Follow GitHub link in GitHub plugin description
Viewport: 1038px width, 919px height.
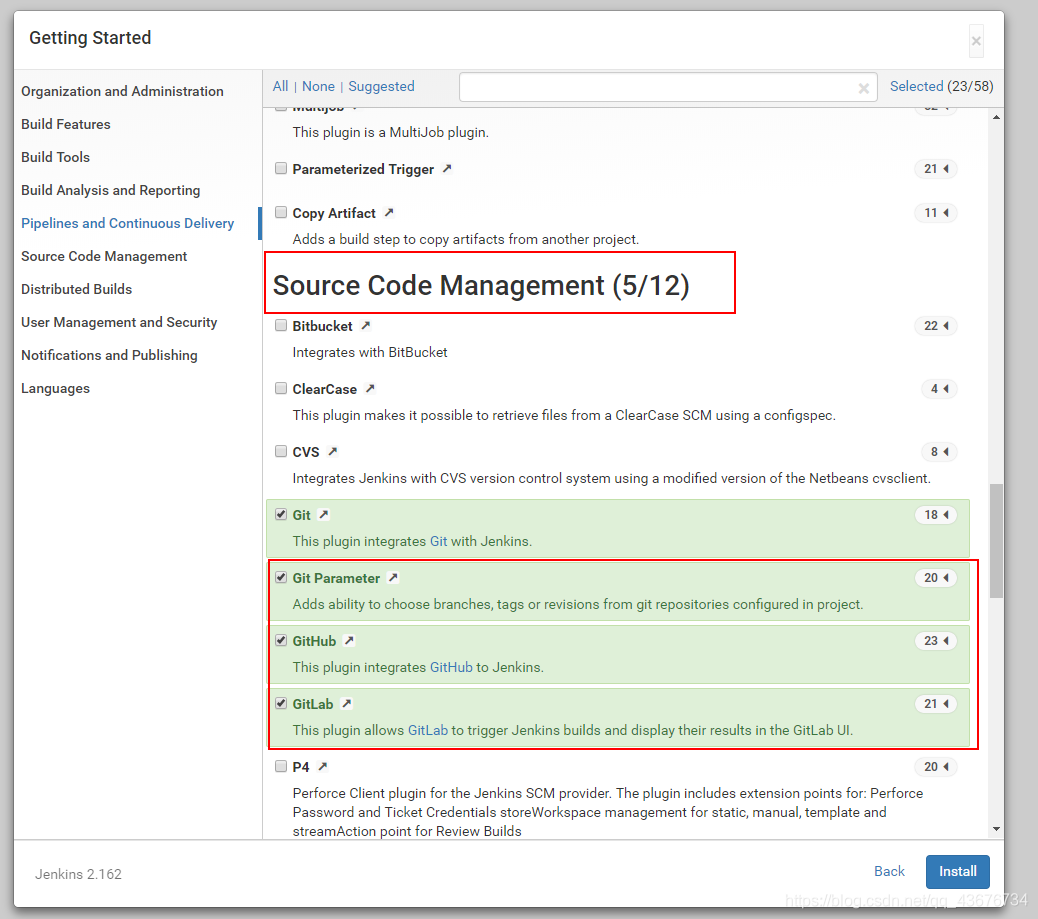(451, 667)
